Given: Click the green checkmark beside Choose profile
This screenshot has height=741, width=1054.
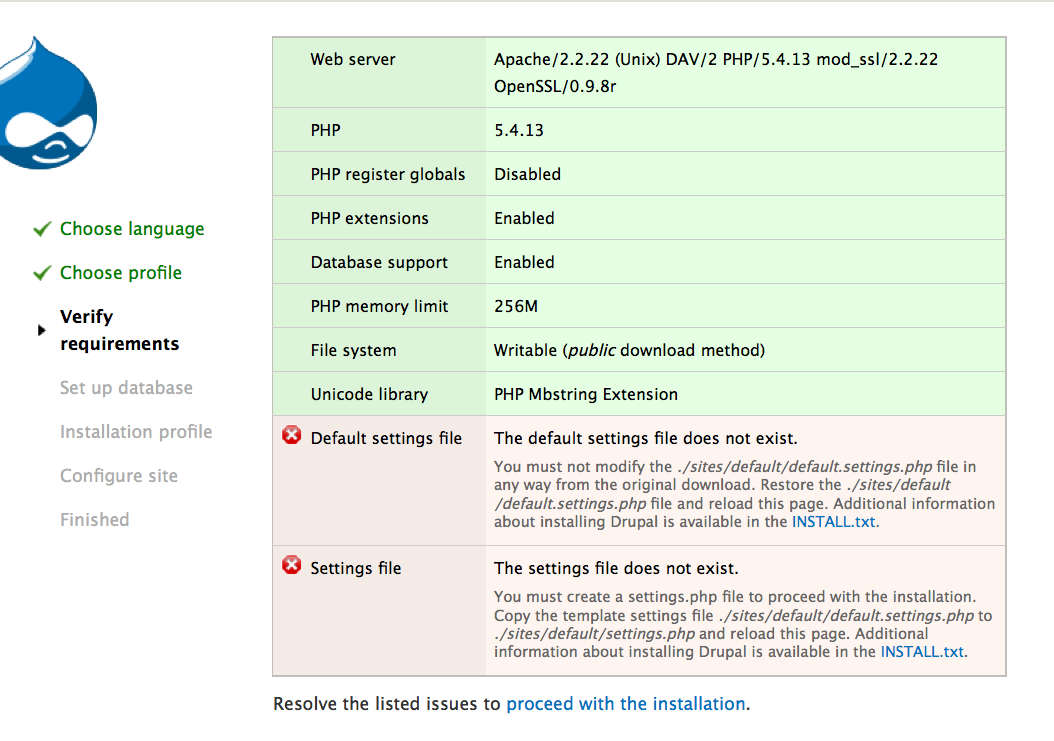Looking at the screenshot, I should coord(41,273).
